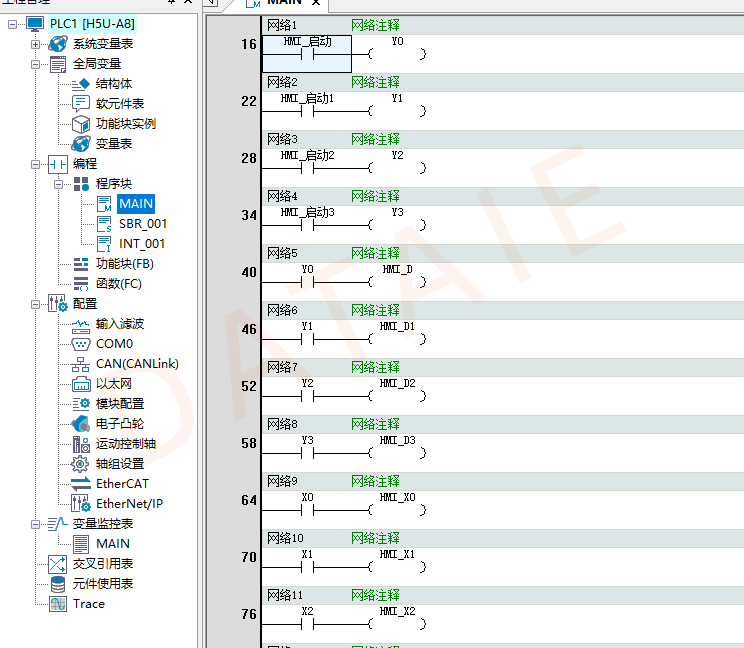
Task: Open the INT_001 interrupt program
Action: coord(142,244)
